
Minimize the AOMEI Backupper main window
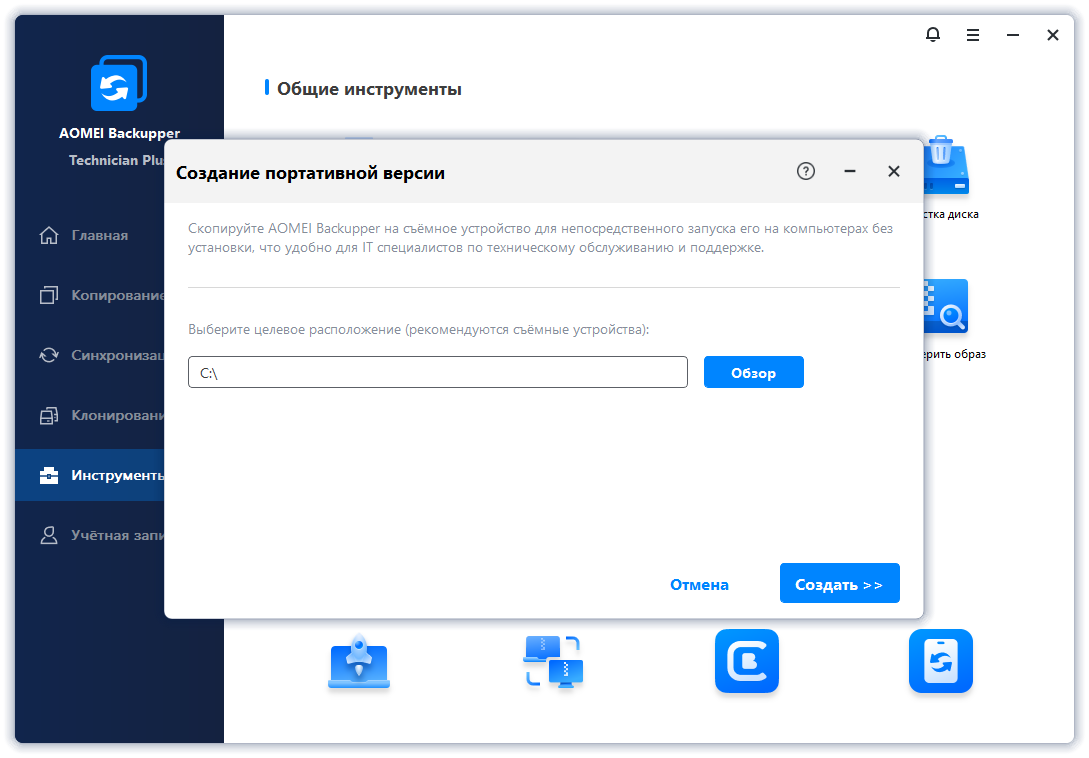[x=1013, y=35]
